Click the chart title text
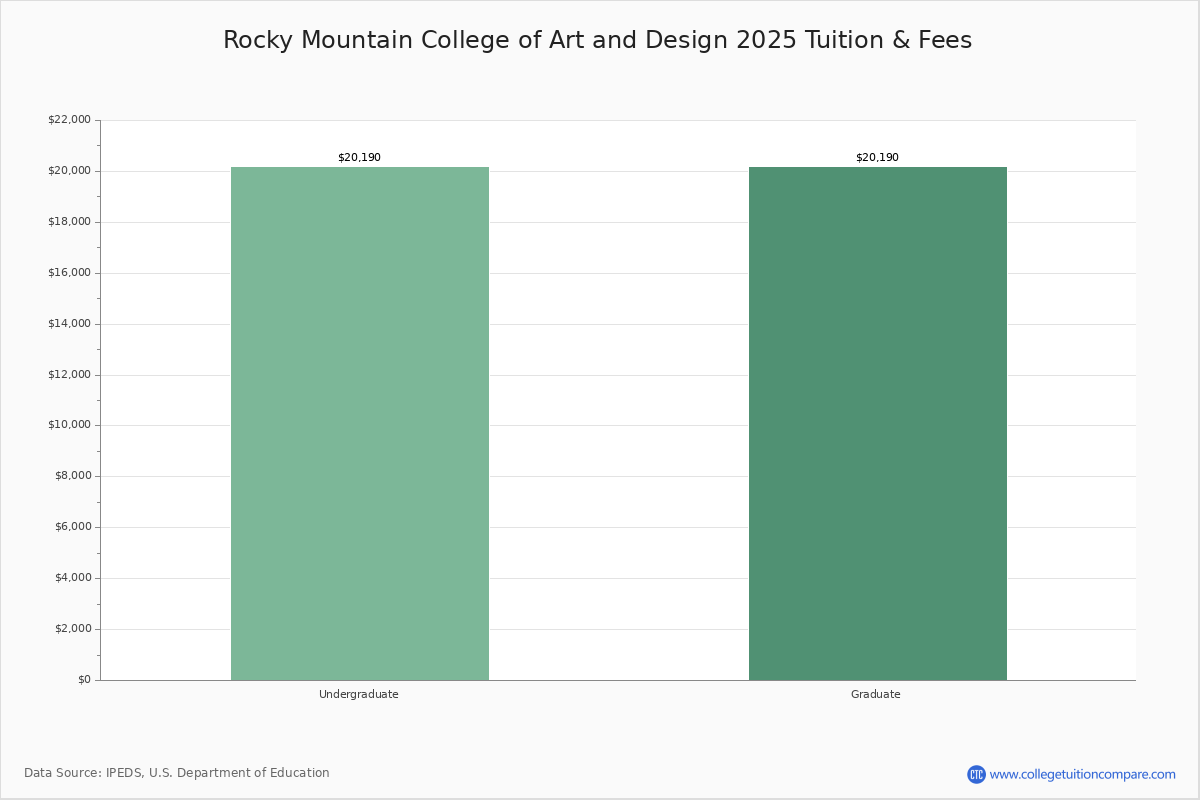This screenshot has width=1200, height=800. [x=597, y=40]
